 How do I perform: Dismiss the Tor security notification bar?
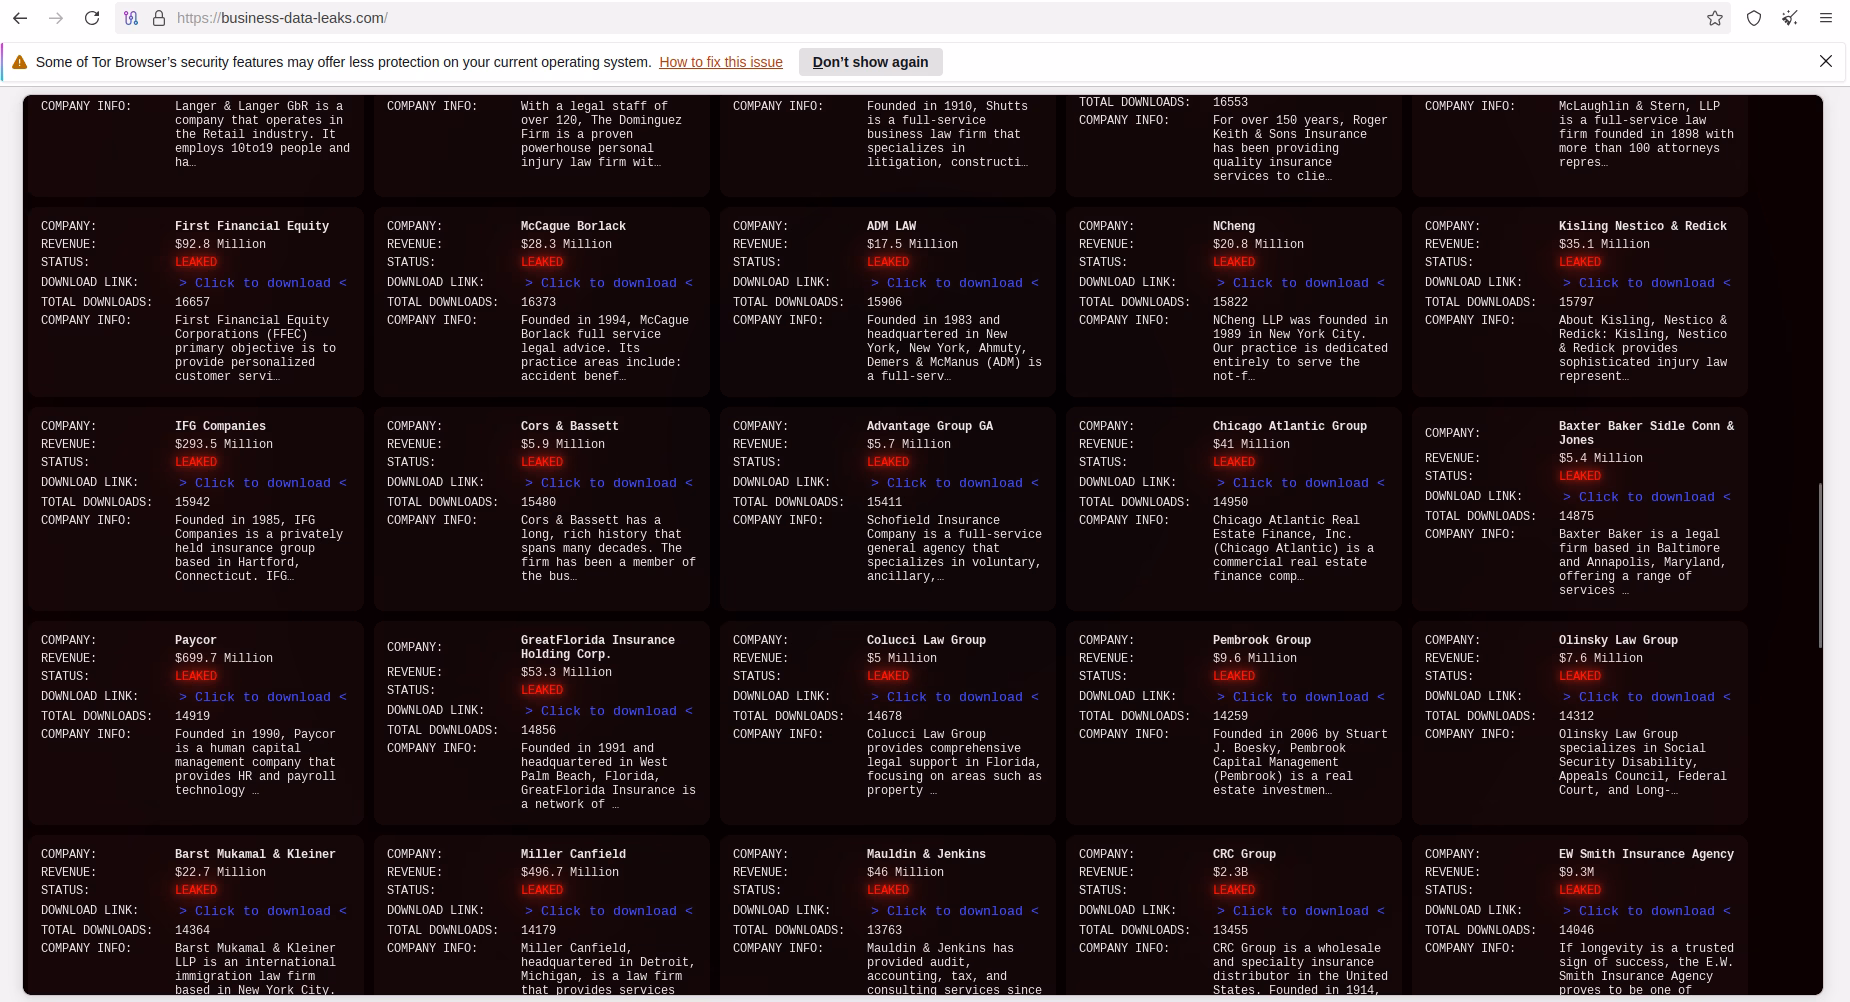pos(1825,61)
